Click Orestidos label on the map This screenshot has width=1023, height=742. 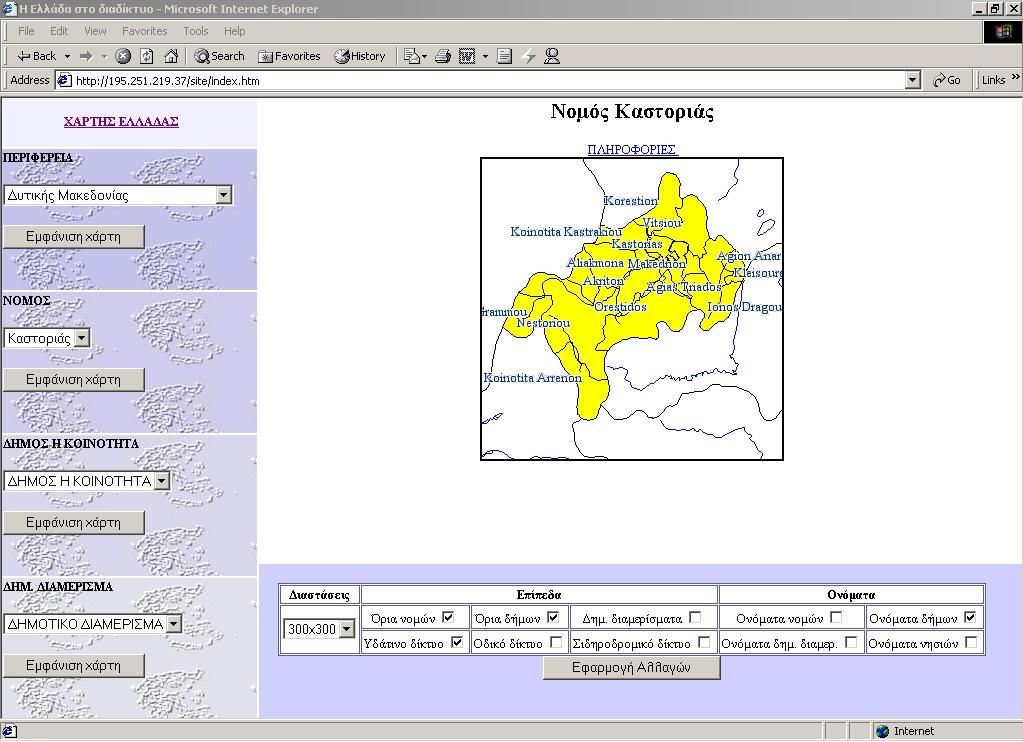click(620, 307)
